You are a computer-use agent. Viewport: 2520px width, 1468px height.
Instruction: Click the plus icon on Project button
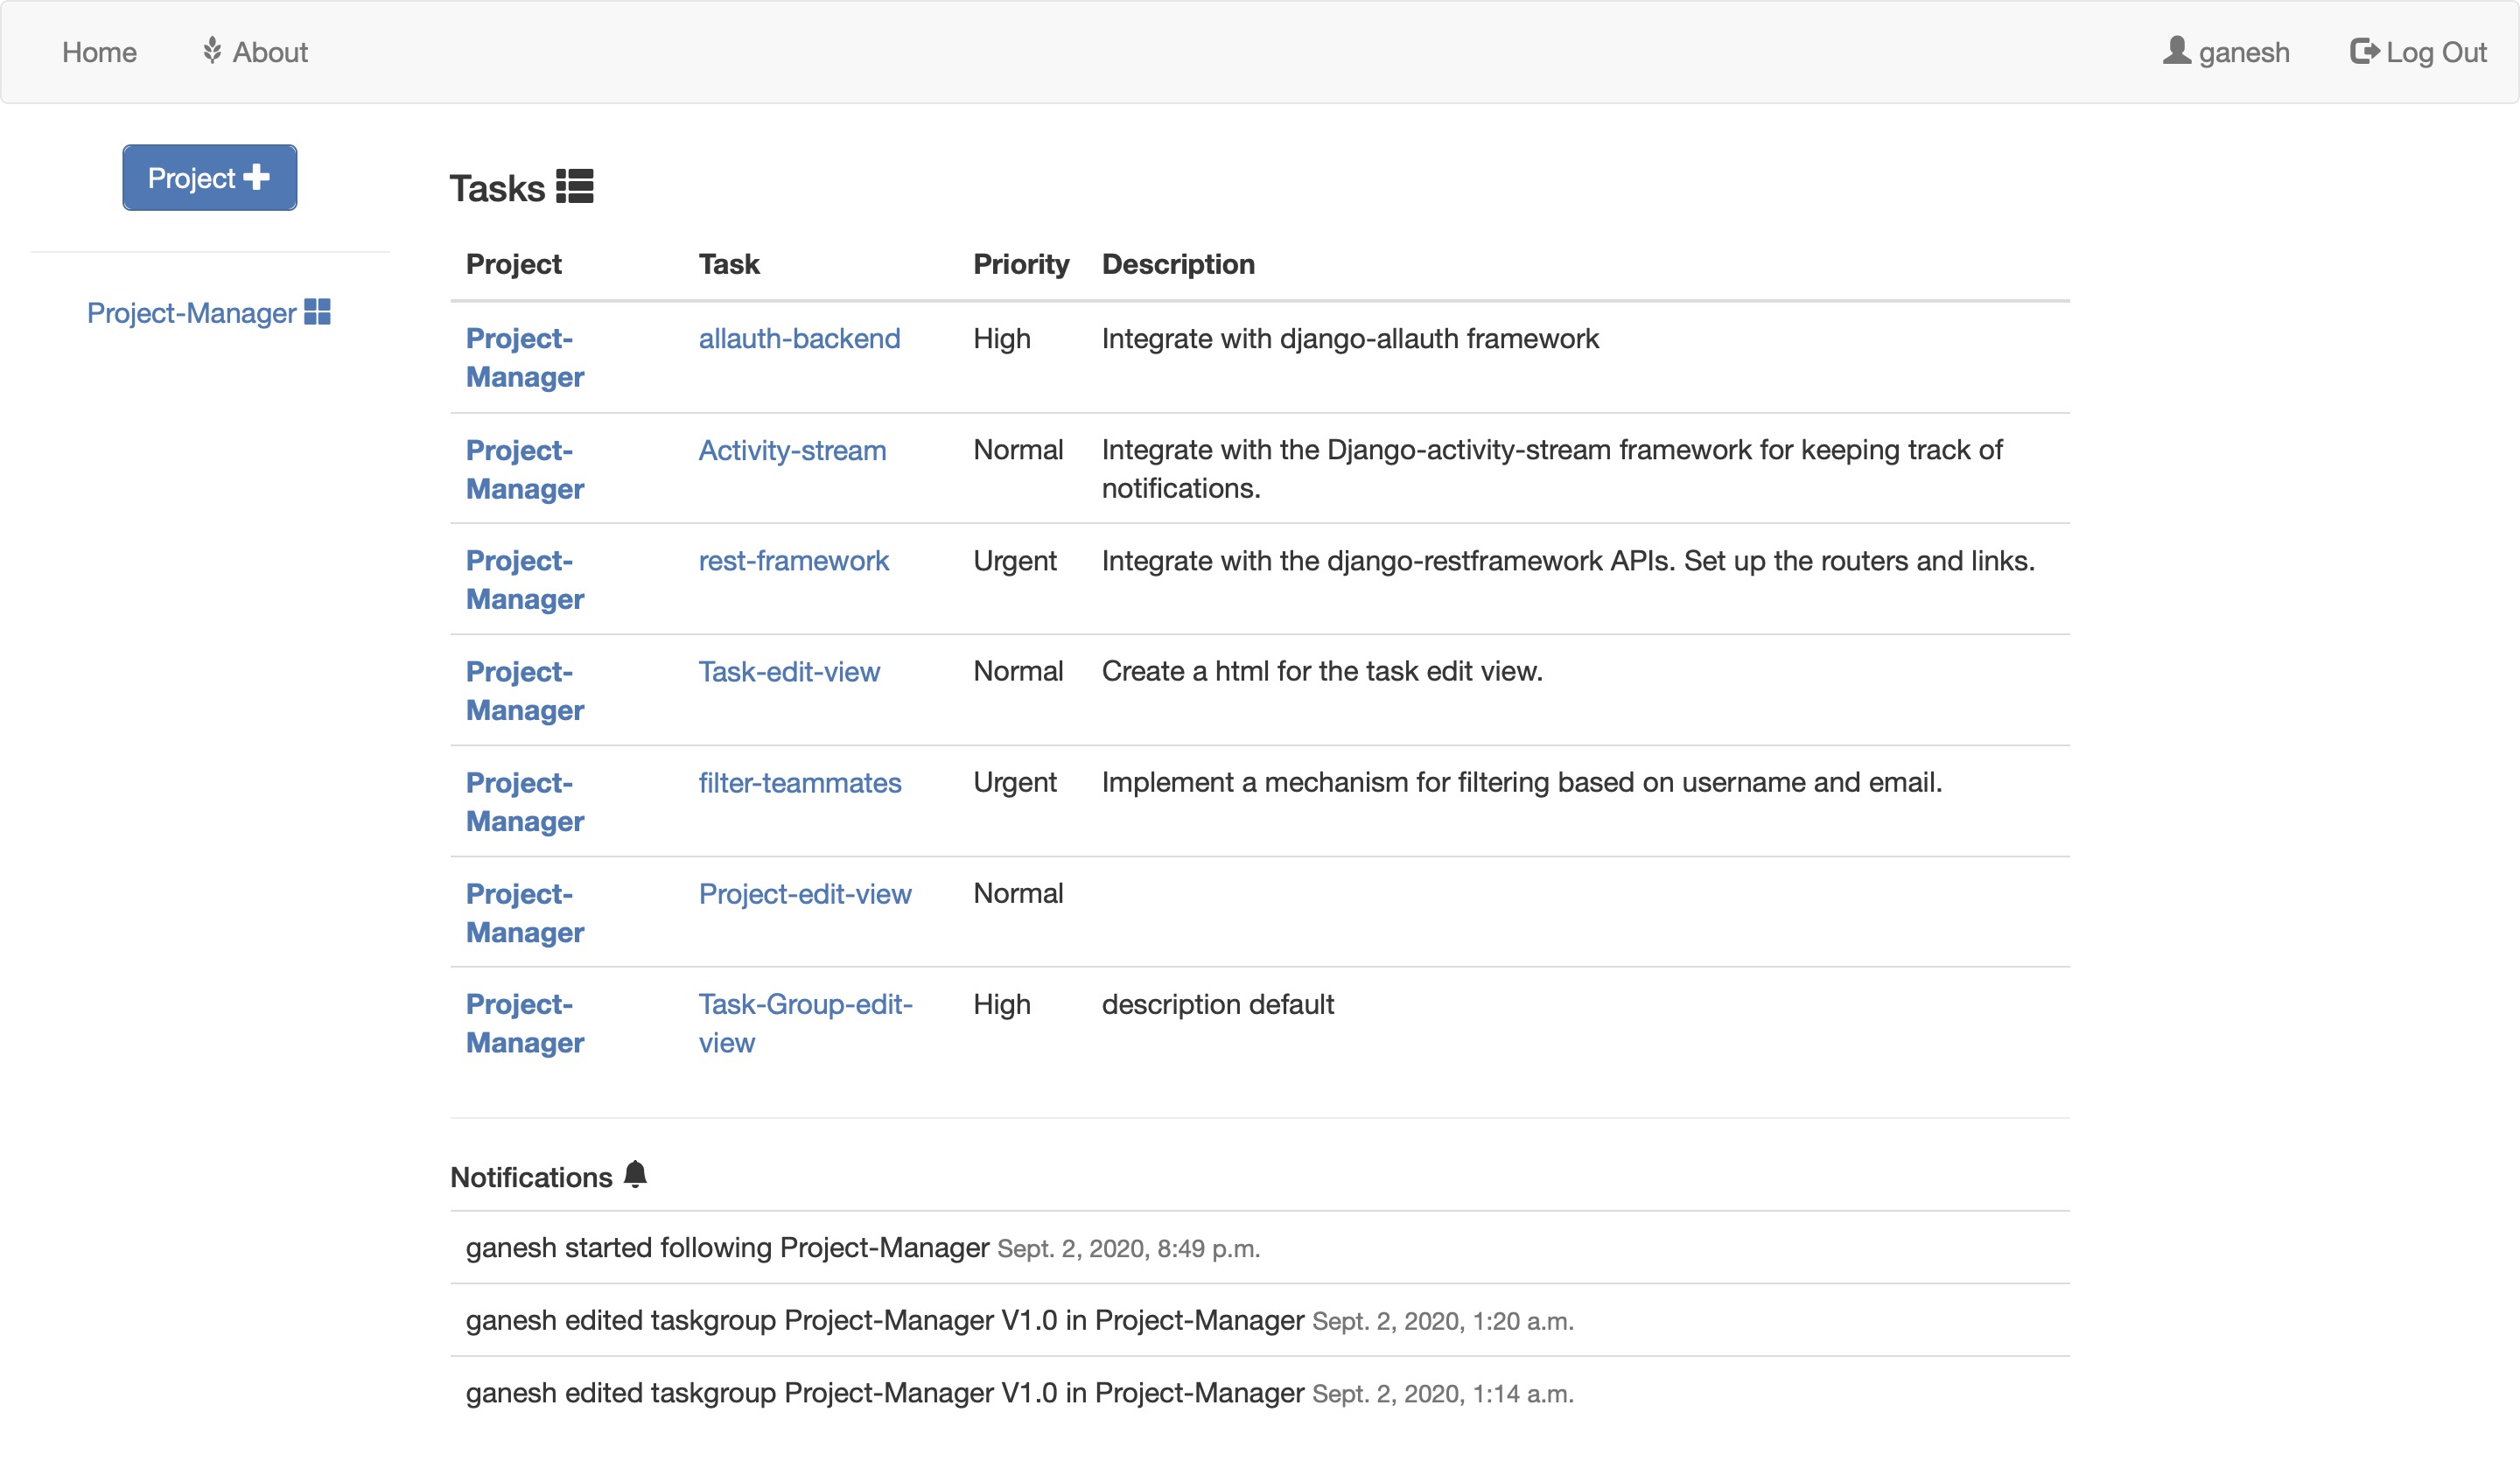coord(256,177)
